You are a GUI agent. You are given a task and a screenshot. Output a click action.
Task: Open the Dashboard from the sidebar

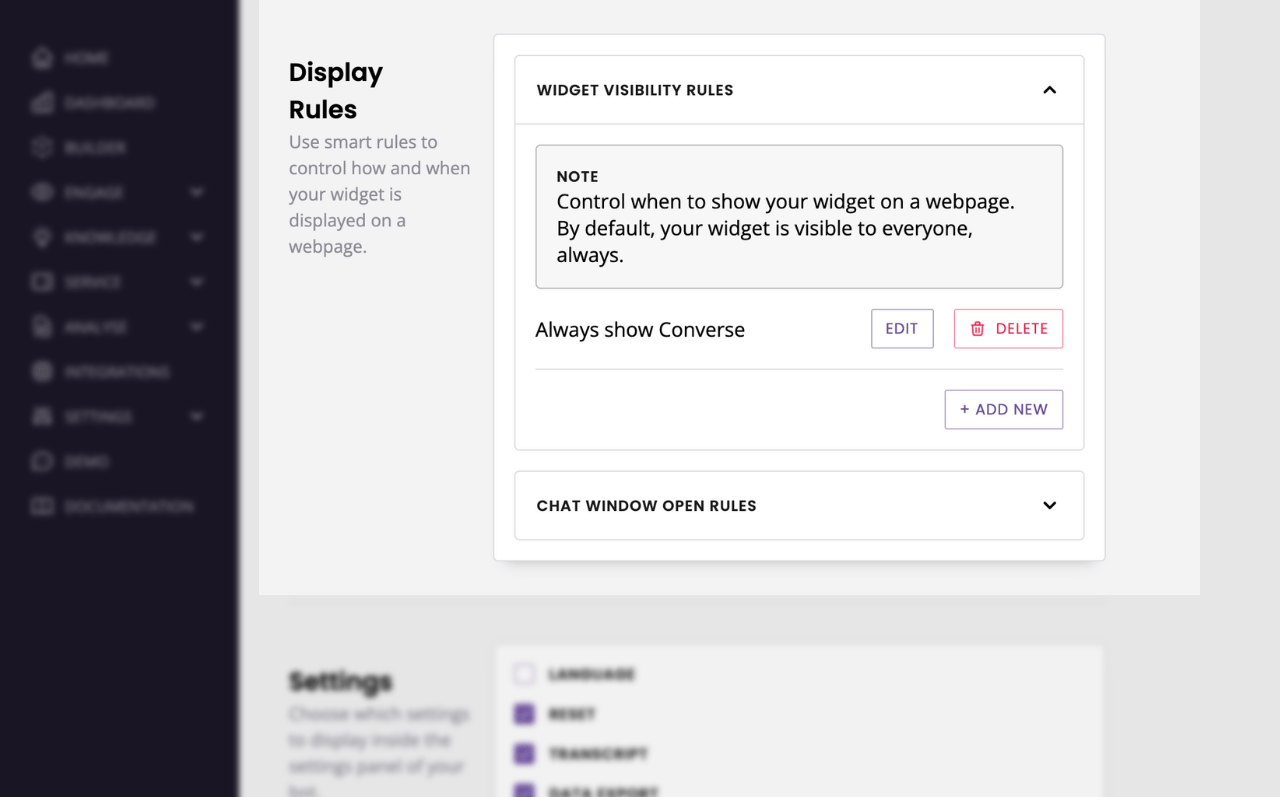click(x=40, y=103)
